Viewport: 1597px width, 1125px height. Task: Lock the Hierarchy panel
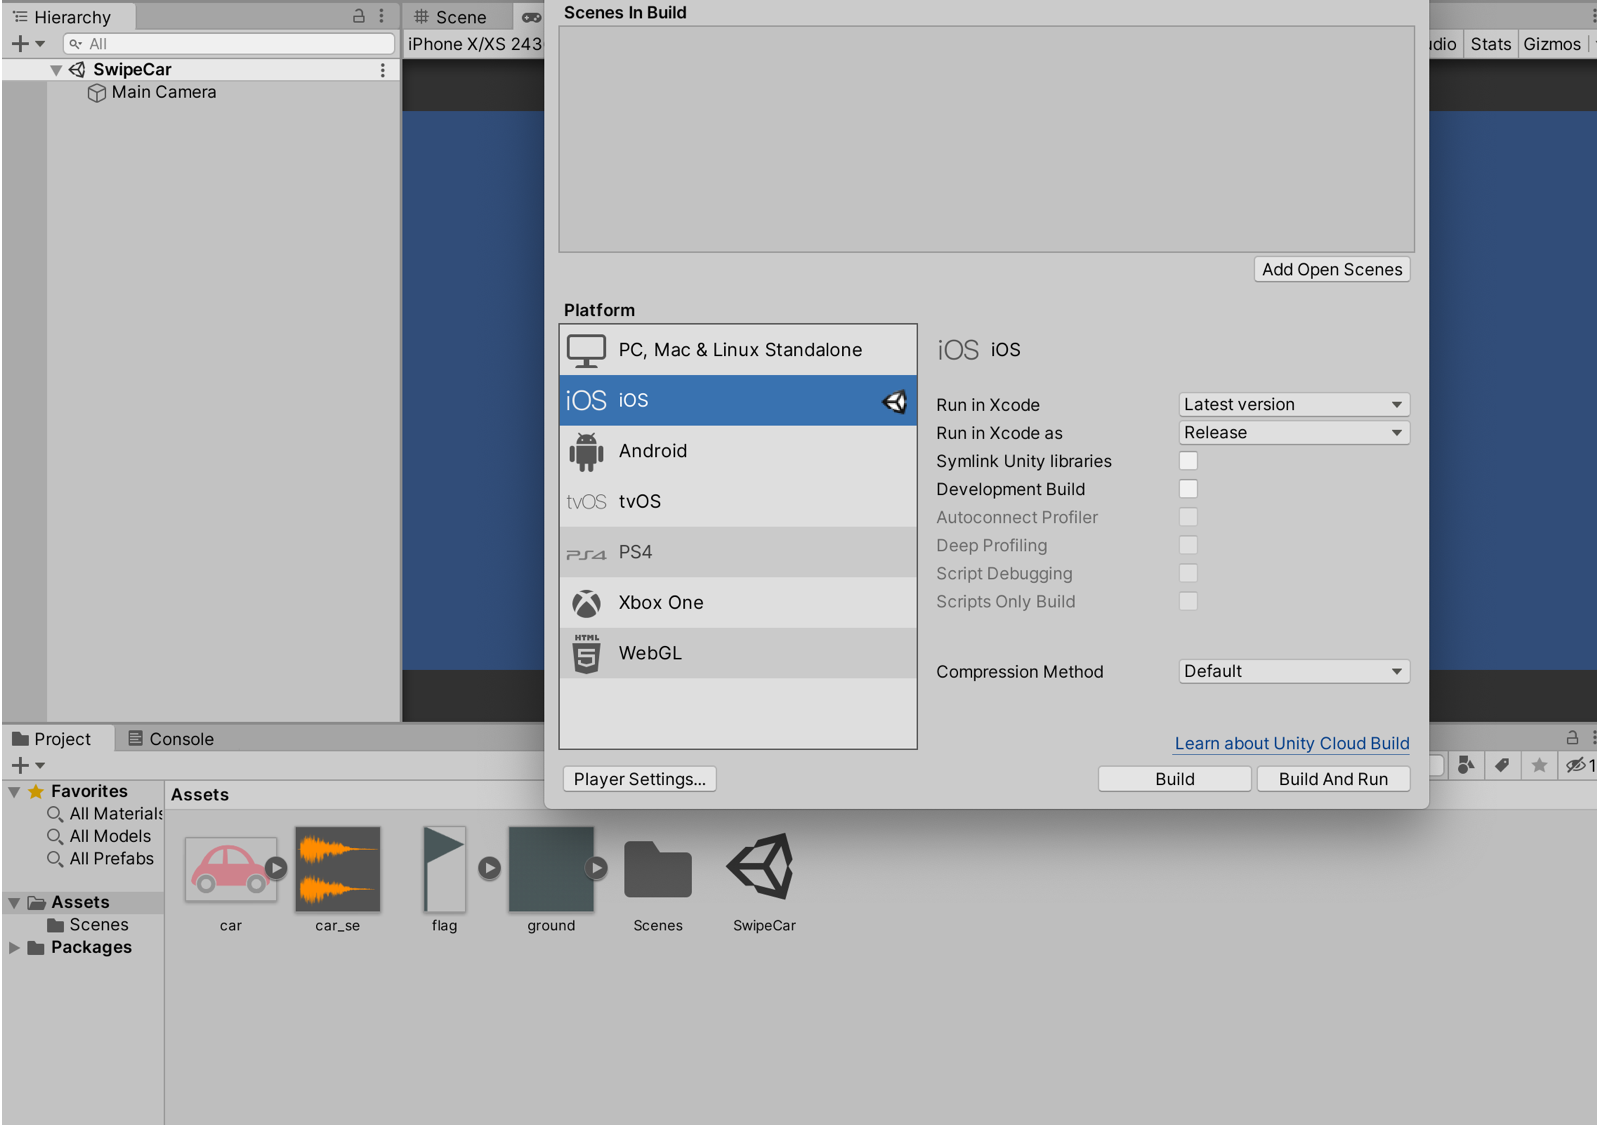[x=359, y=16]
